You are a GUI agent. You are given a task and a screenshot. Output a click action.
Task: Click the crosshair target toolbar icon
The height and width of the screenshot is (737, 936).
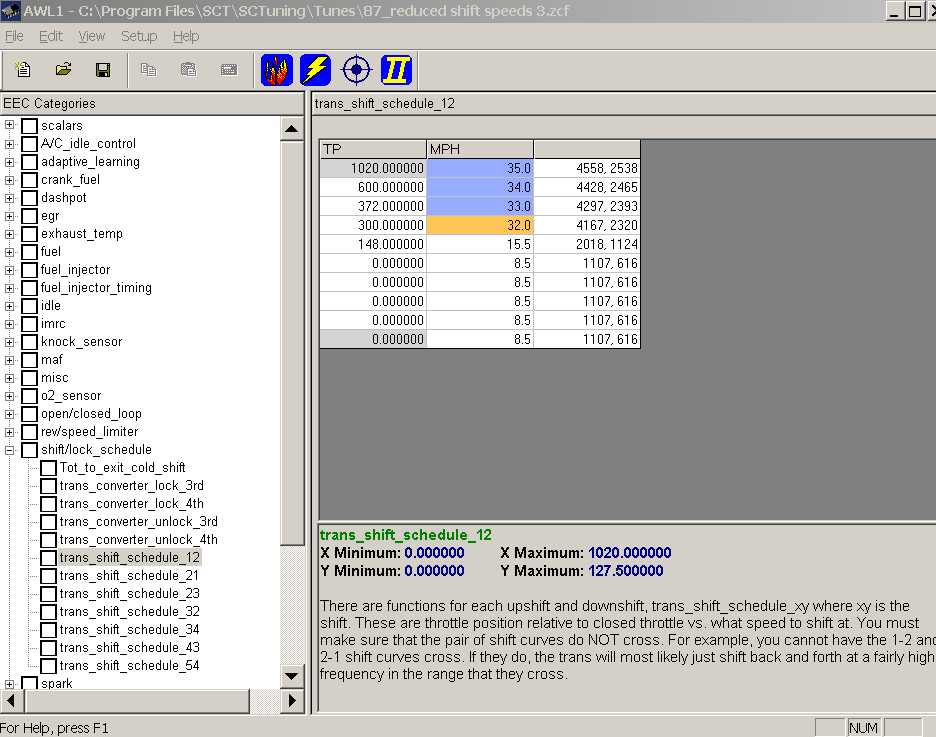pos(356,70)
